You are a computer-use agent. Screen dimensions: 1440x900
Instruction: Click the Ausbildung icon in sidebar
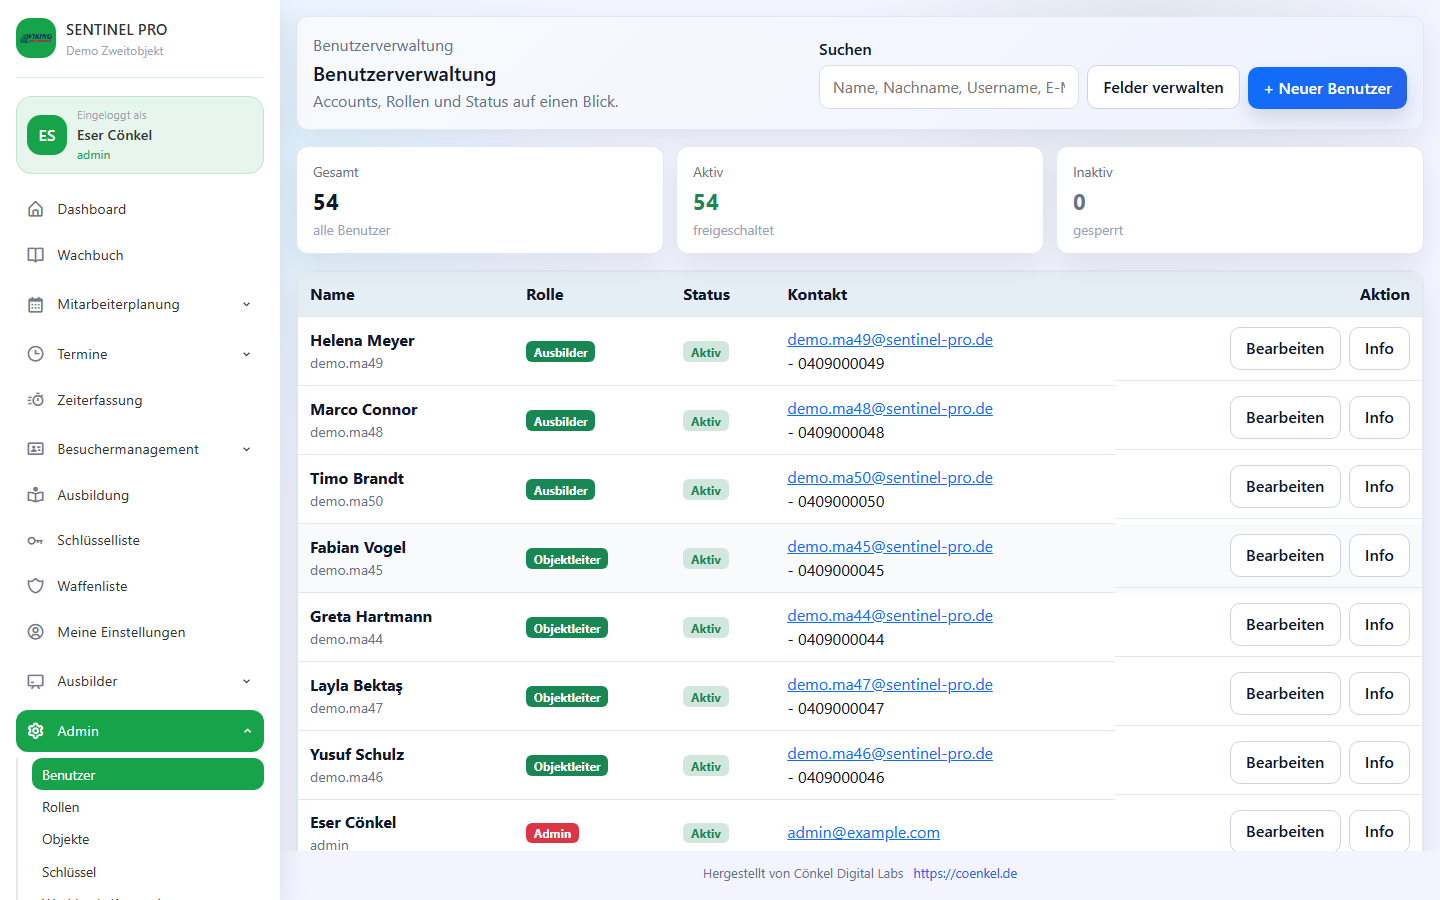pos(36,495)
